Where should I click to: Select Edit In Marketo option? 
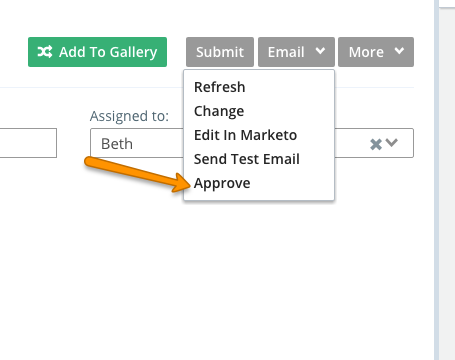(245, 135)
